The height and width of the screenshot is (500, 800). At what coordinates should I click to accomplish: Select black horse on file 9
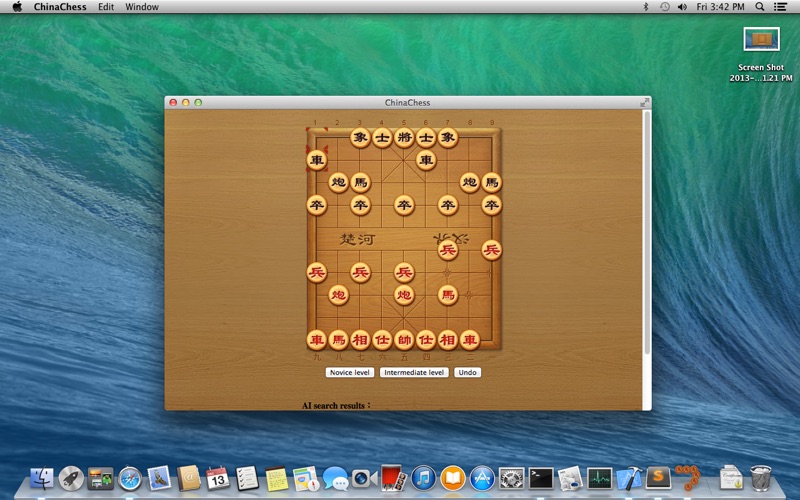click(x=491, y=183)
